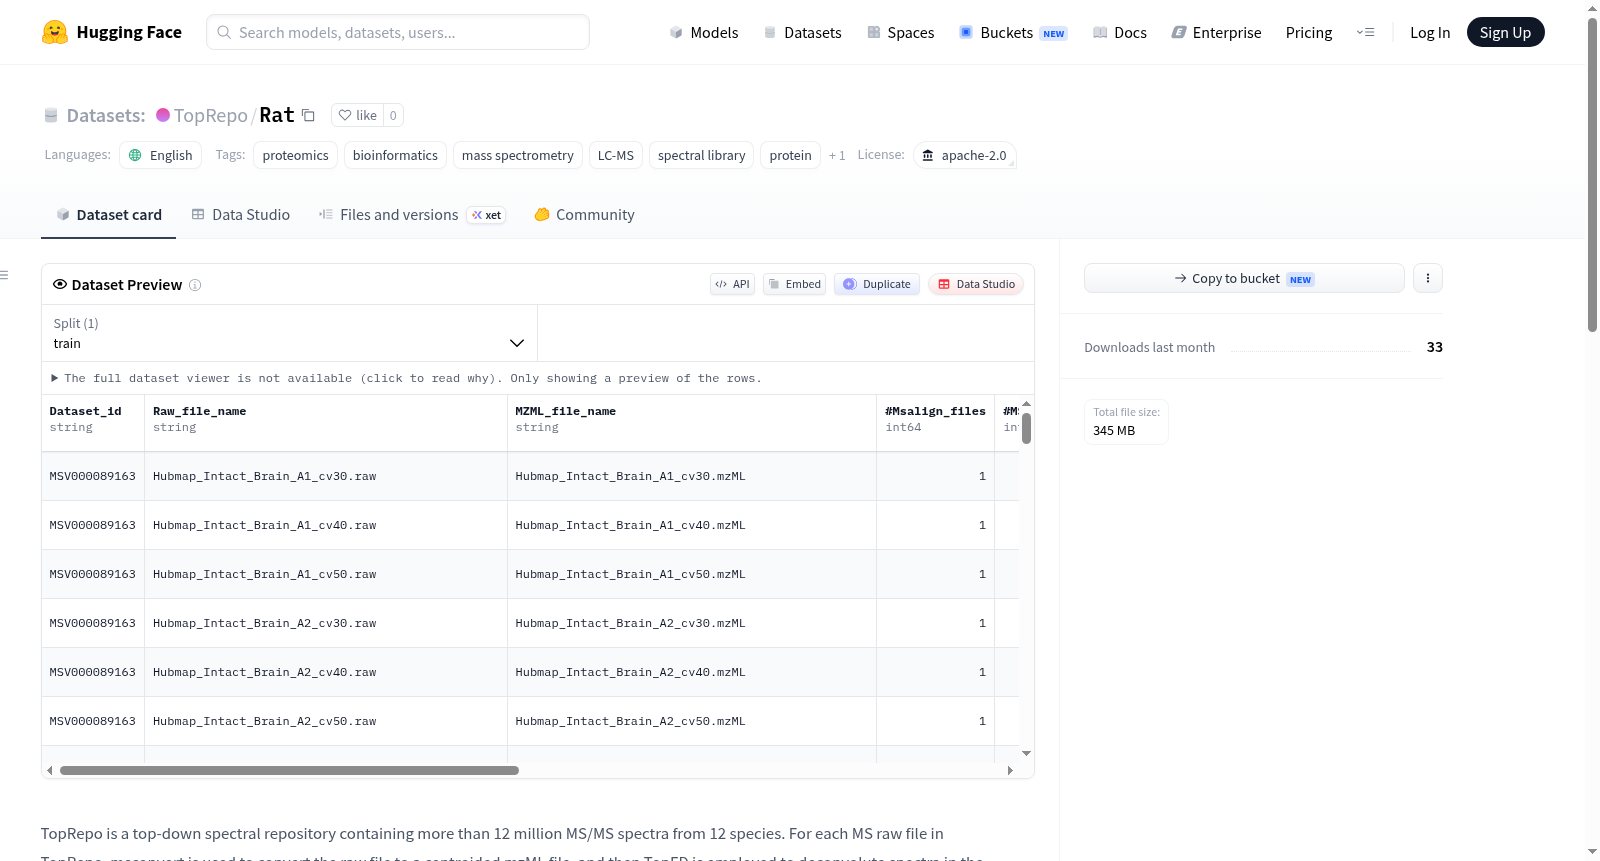Open the Spaces page

pyautogui.click(x=900, y=32)
